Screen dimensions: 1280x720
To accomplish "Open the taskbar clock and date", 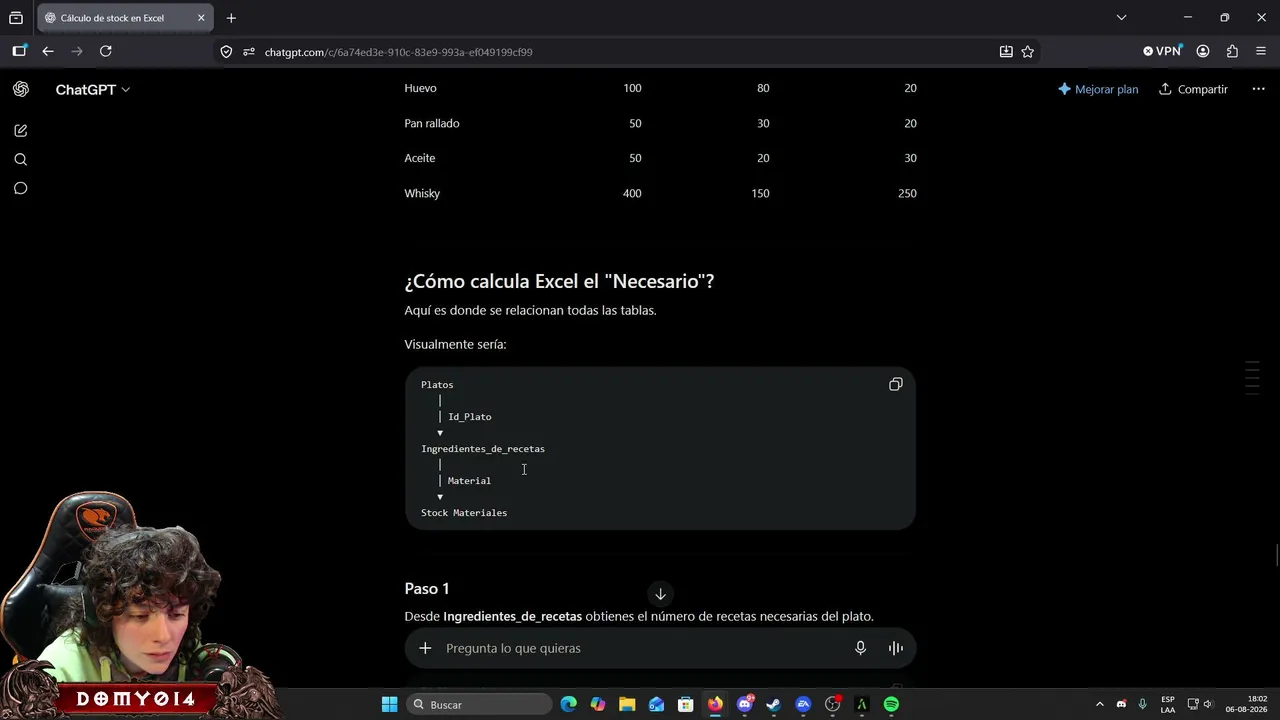I will (x=1246, y=705).
